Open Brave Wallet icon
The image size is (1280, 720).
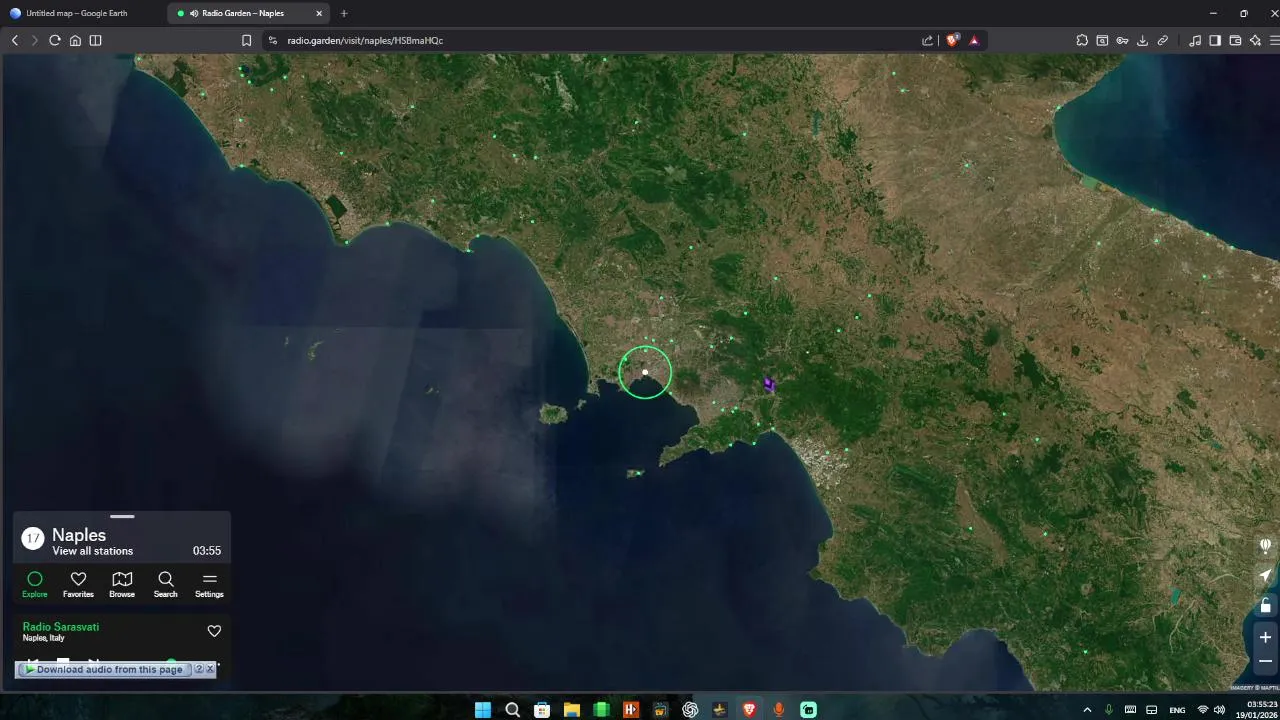(x=1235, y=40)
